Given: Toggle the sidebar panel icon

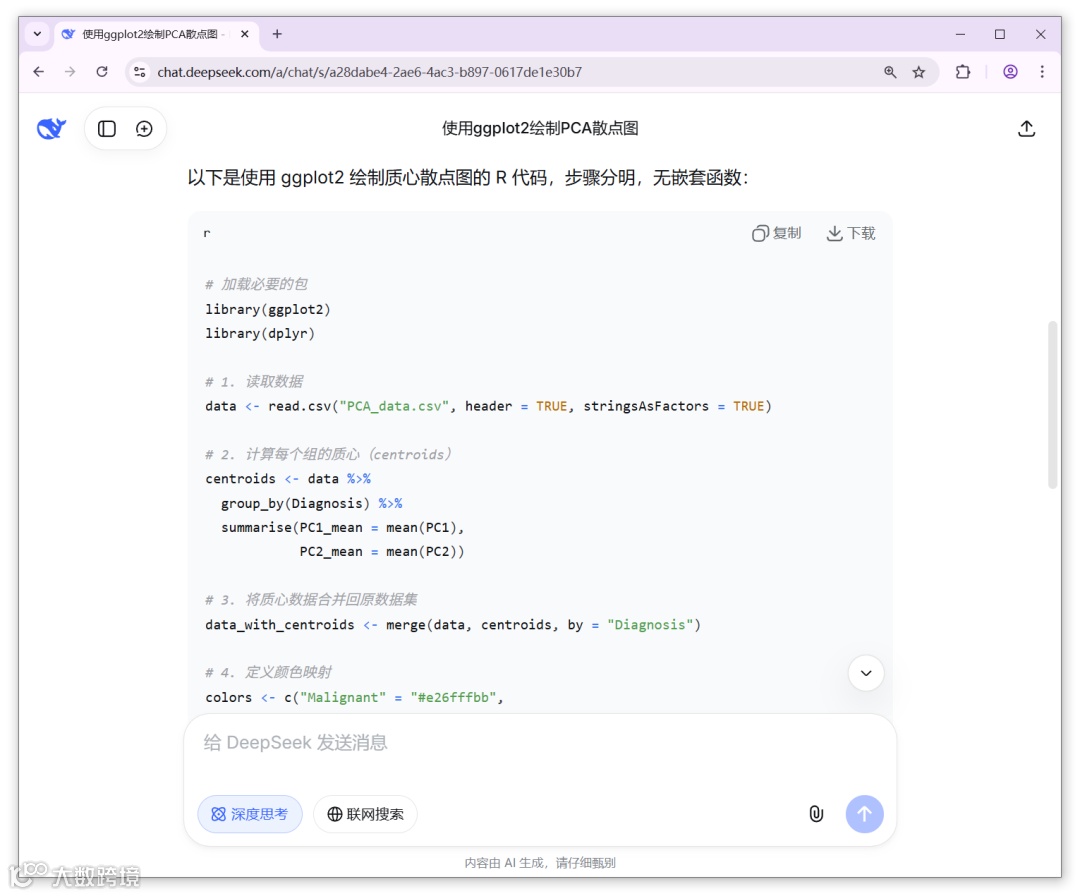Looking at the screenshot, I should point(107,129).
